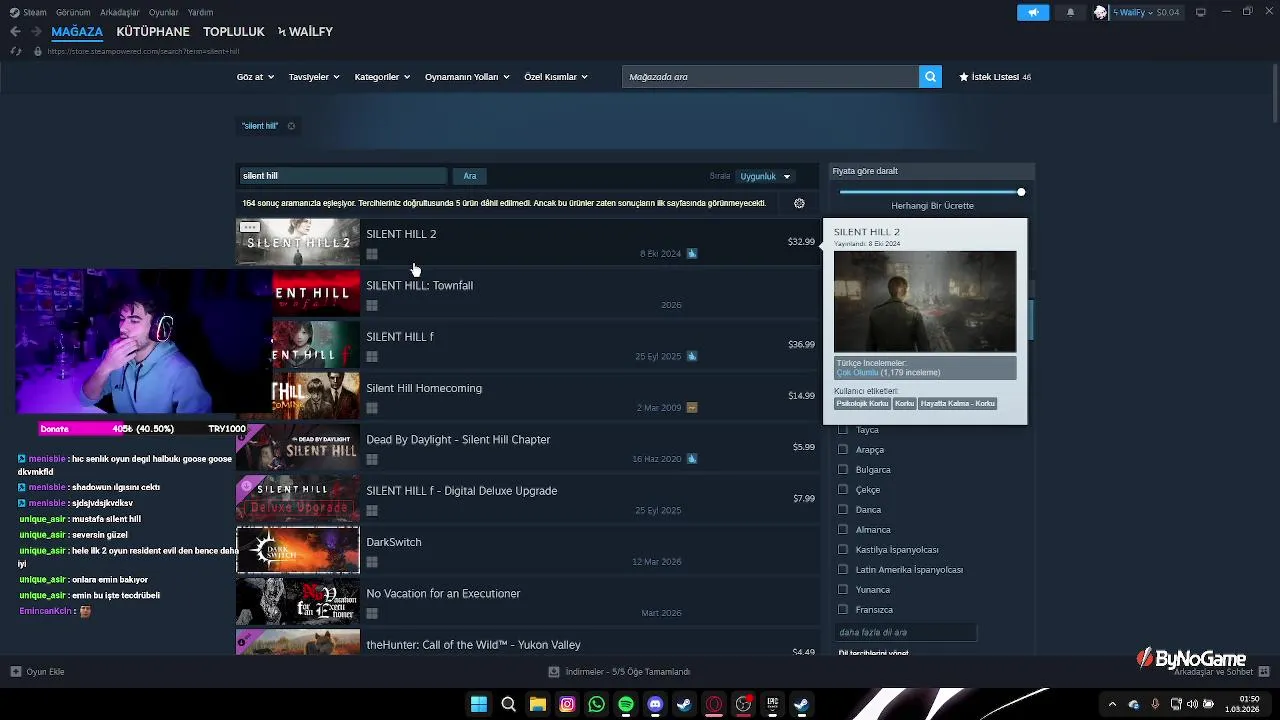The height and width of the screenshot is (720, 1280).
Task: Open the SILENT HILL: Townfall result
Action: tap(527, 293)
